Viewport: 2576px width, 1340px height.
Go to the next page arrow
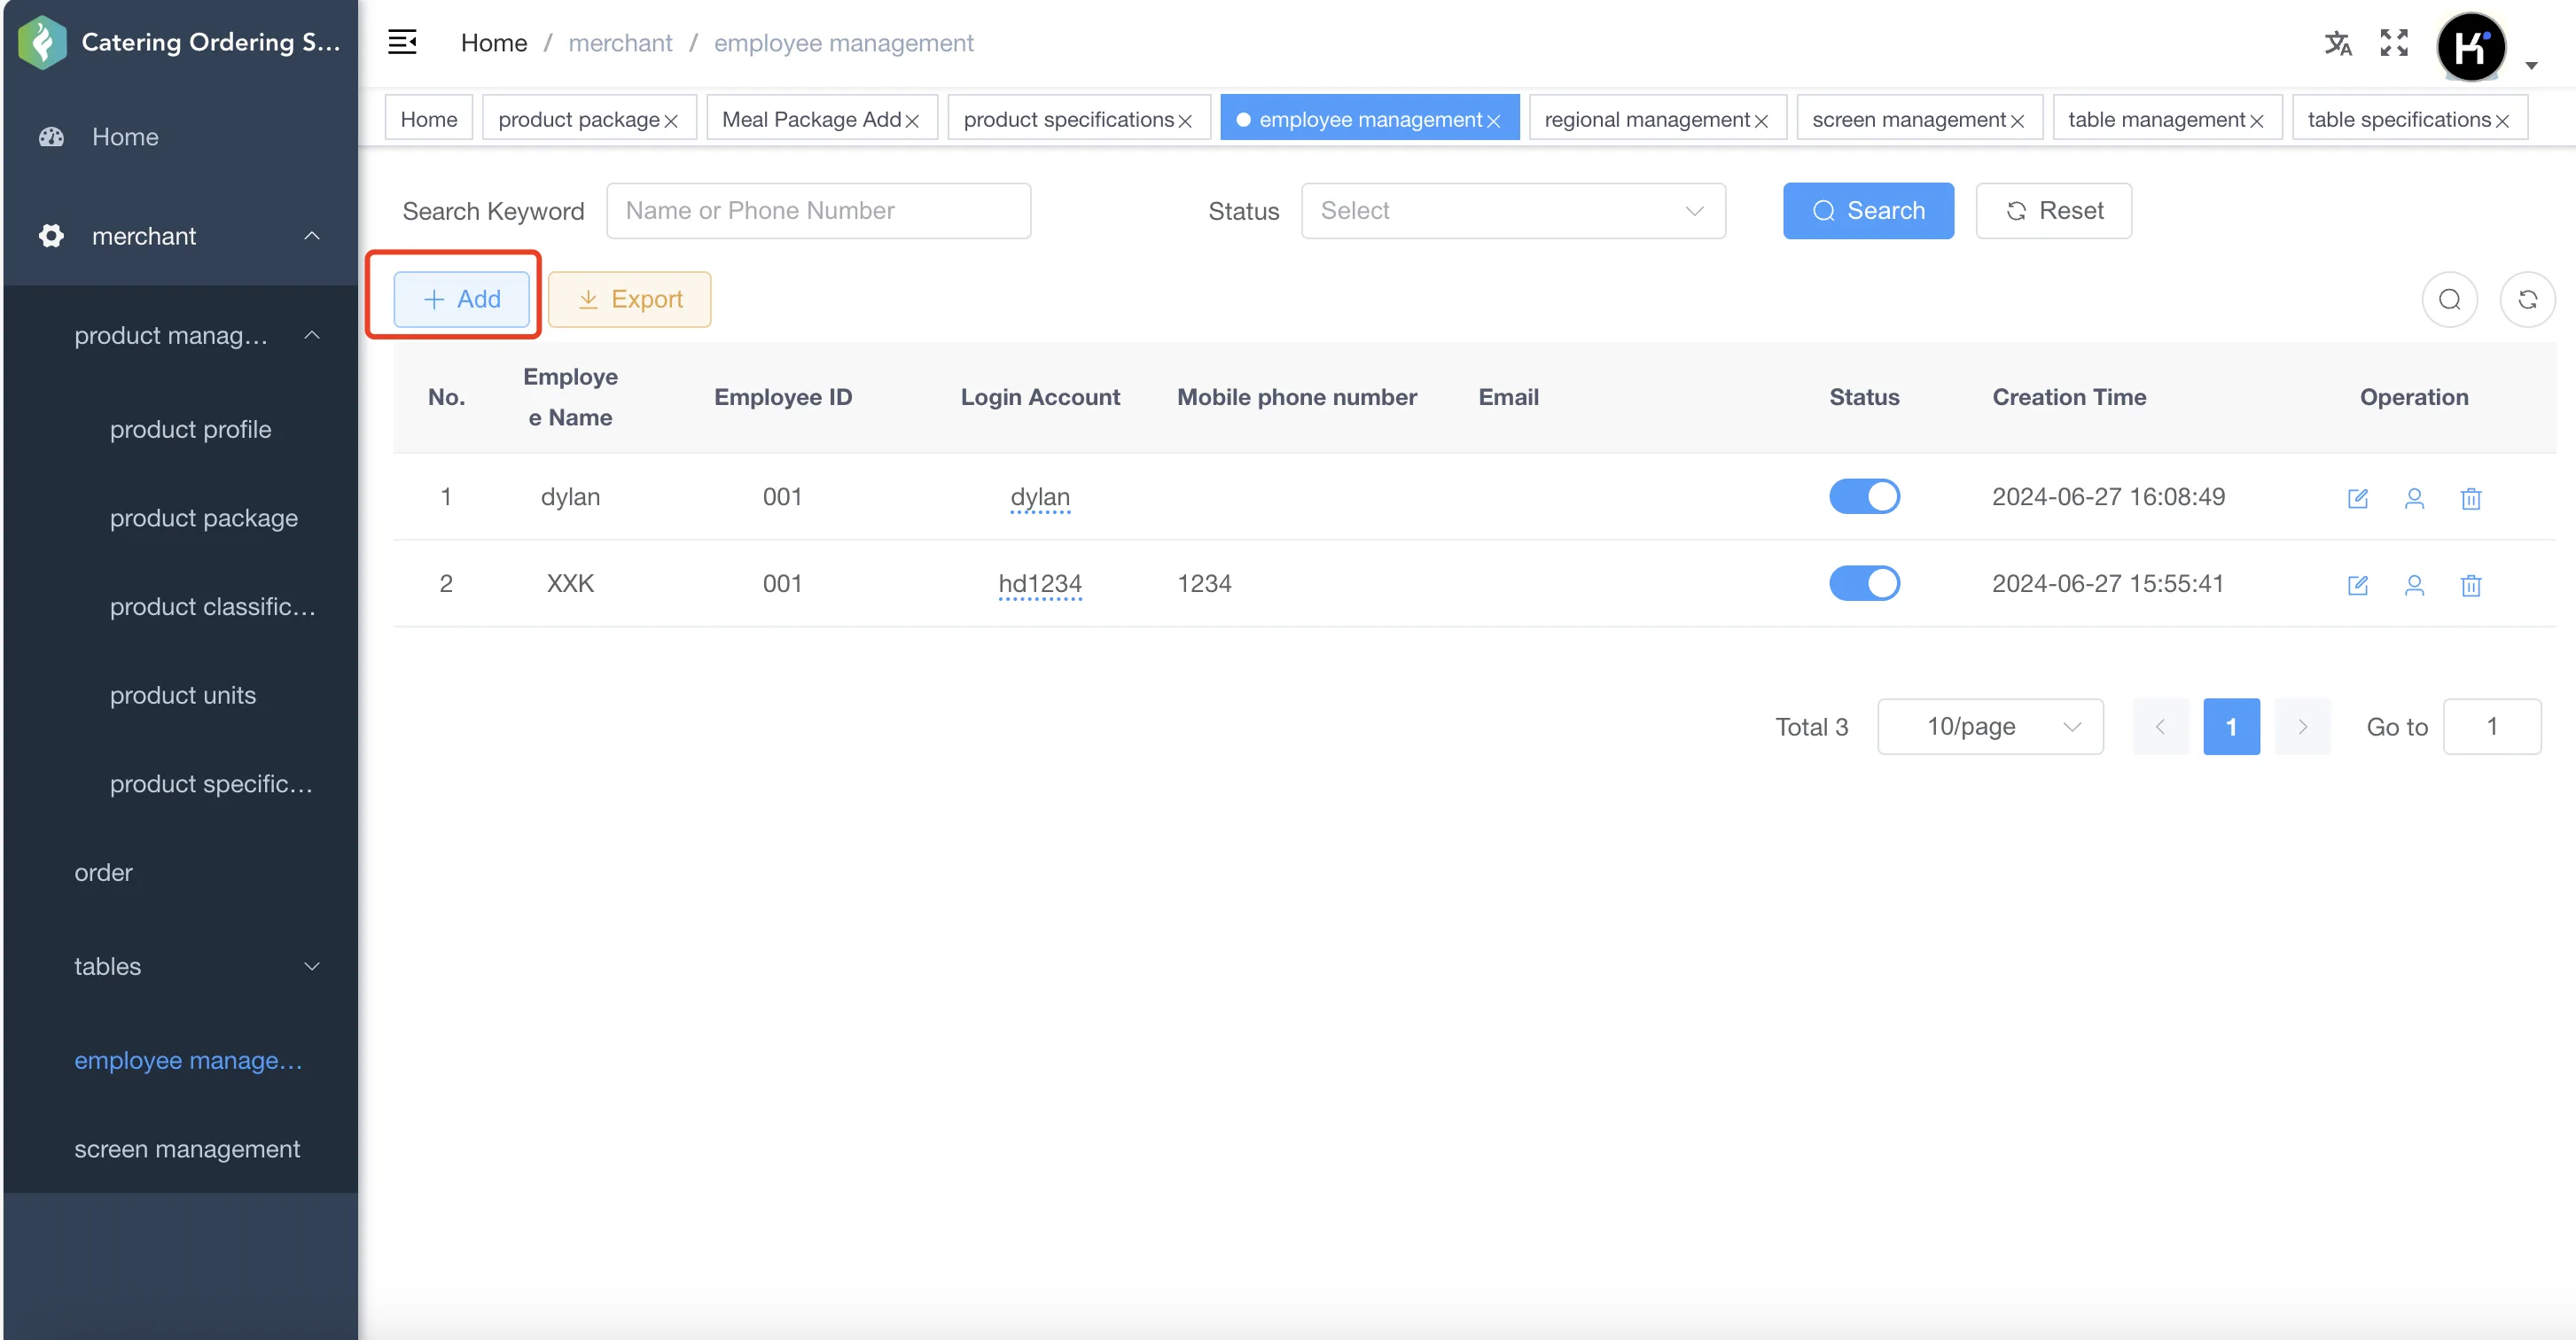pos(2302,727)
